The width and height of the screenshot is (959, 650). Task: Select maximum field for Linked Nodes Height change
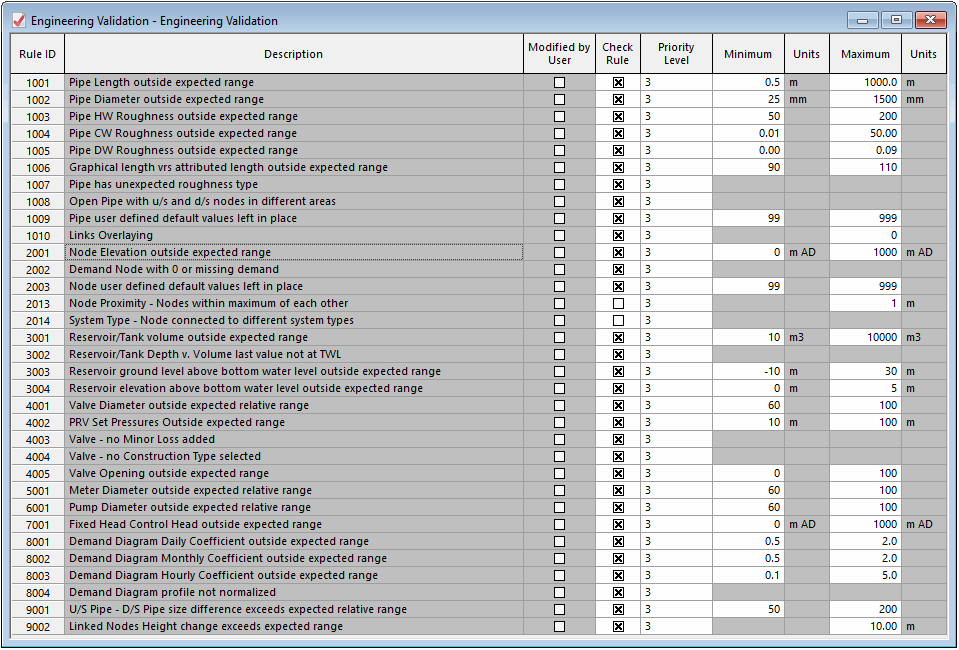pos(865,626)
